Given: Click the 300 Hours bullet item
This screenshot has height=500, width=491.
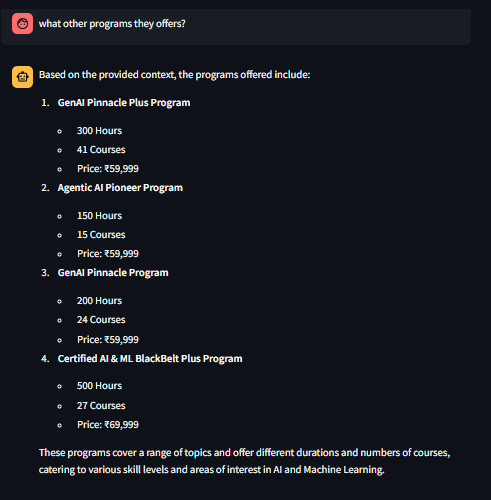Looking at the screenshot, I should (99, 131).
